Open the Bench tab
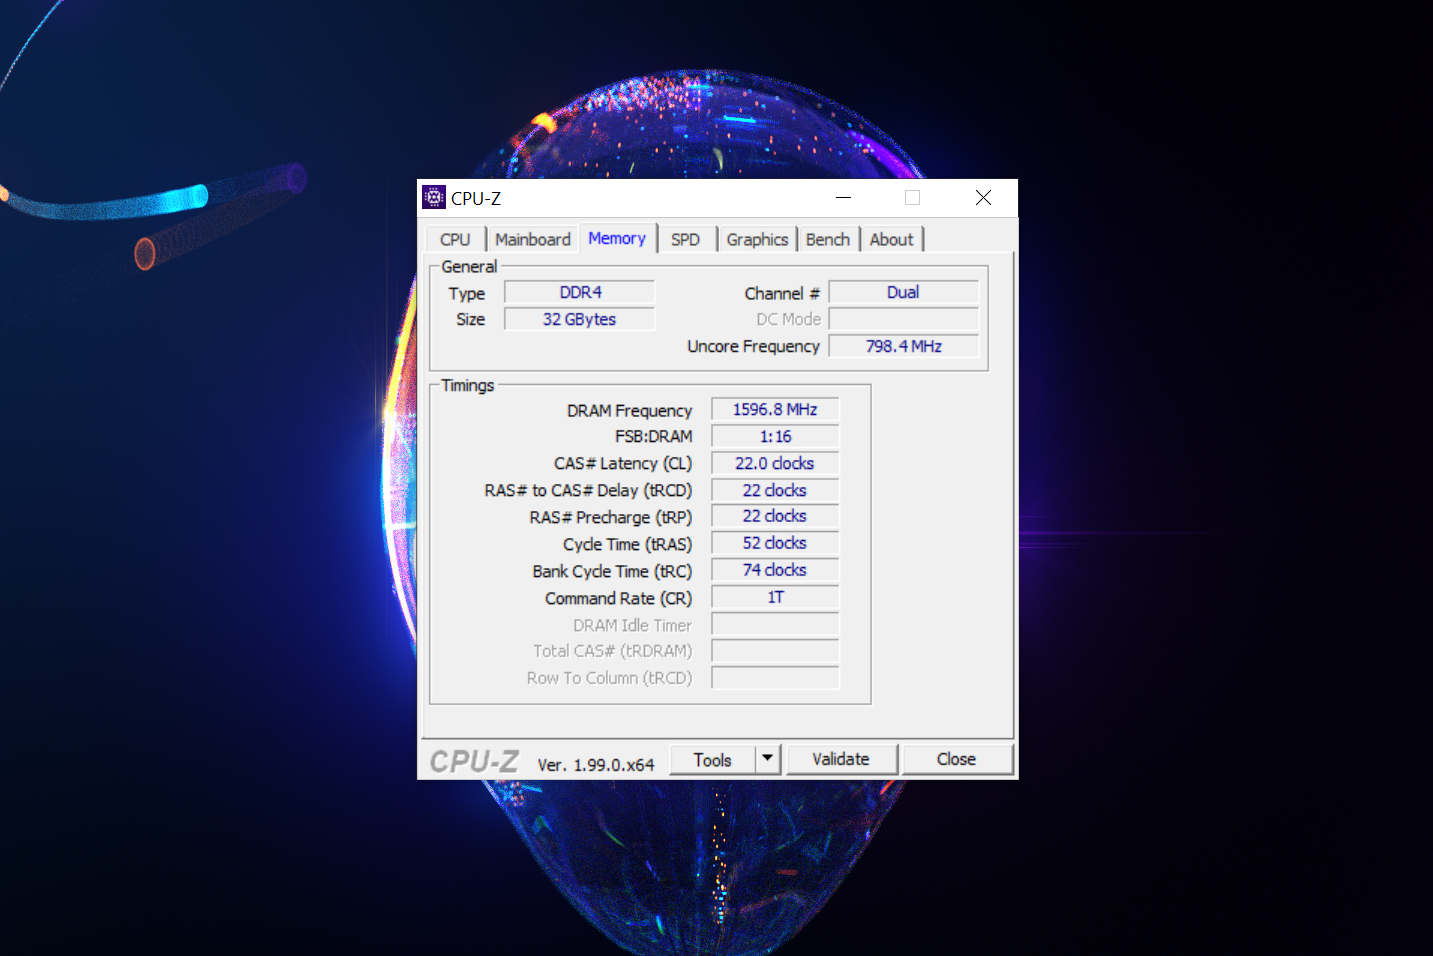 click(x=828, y=239)
